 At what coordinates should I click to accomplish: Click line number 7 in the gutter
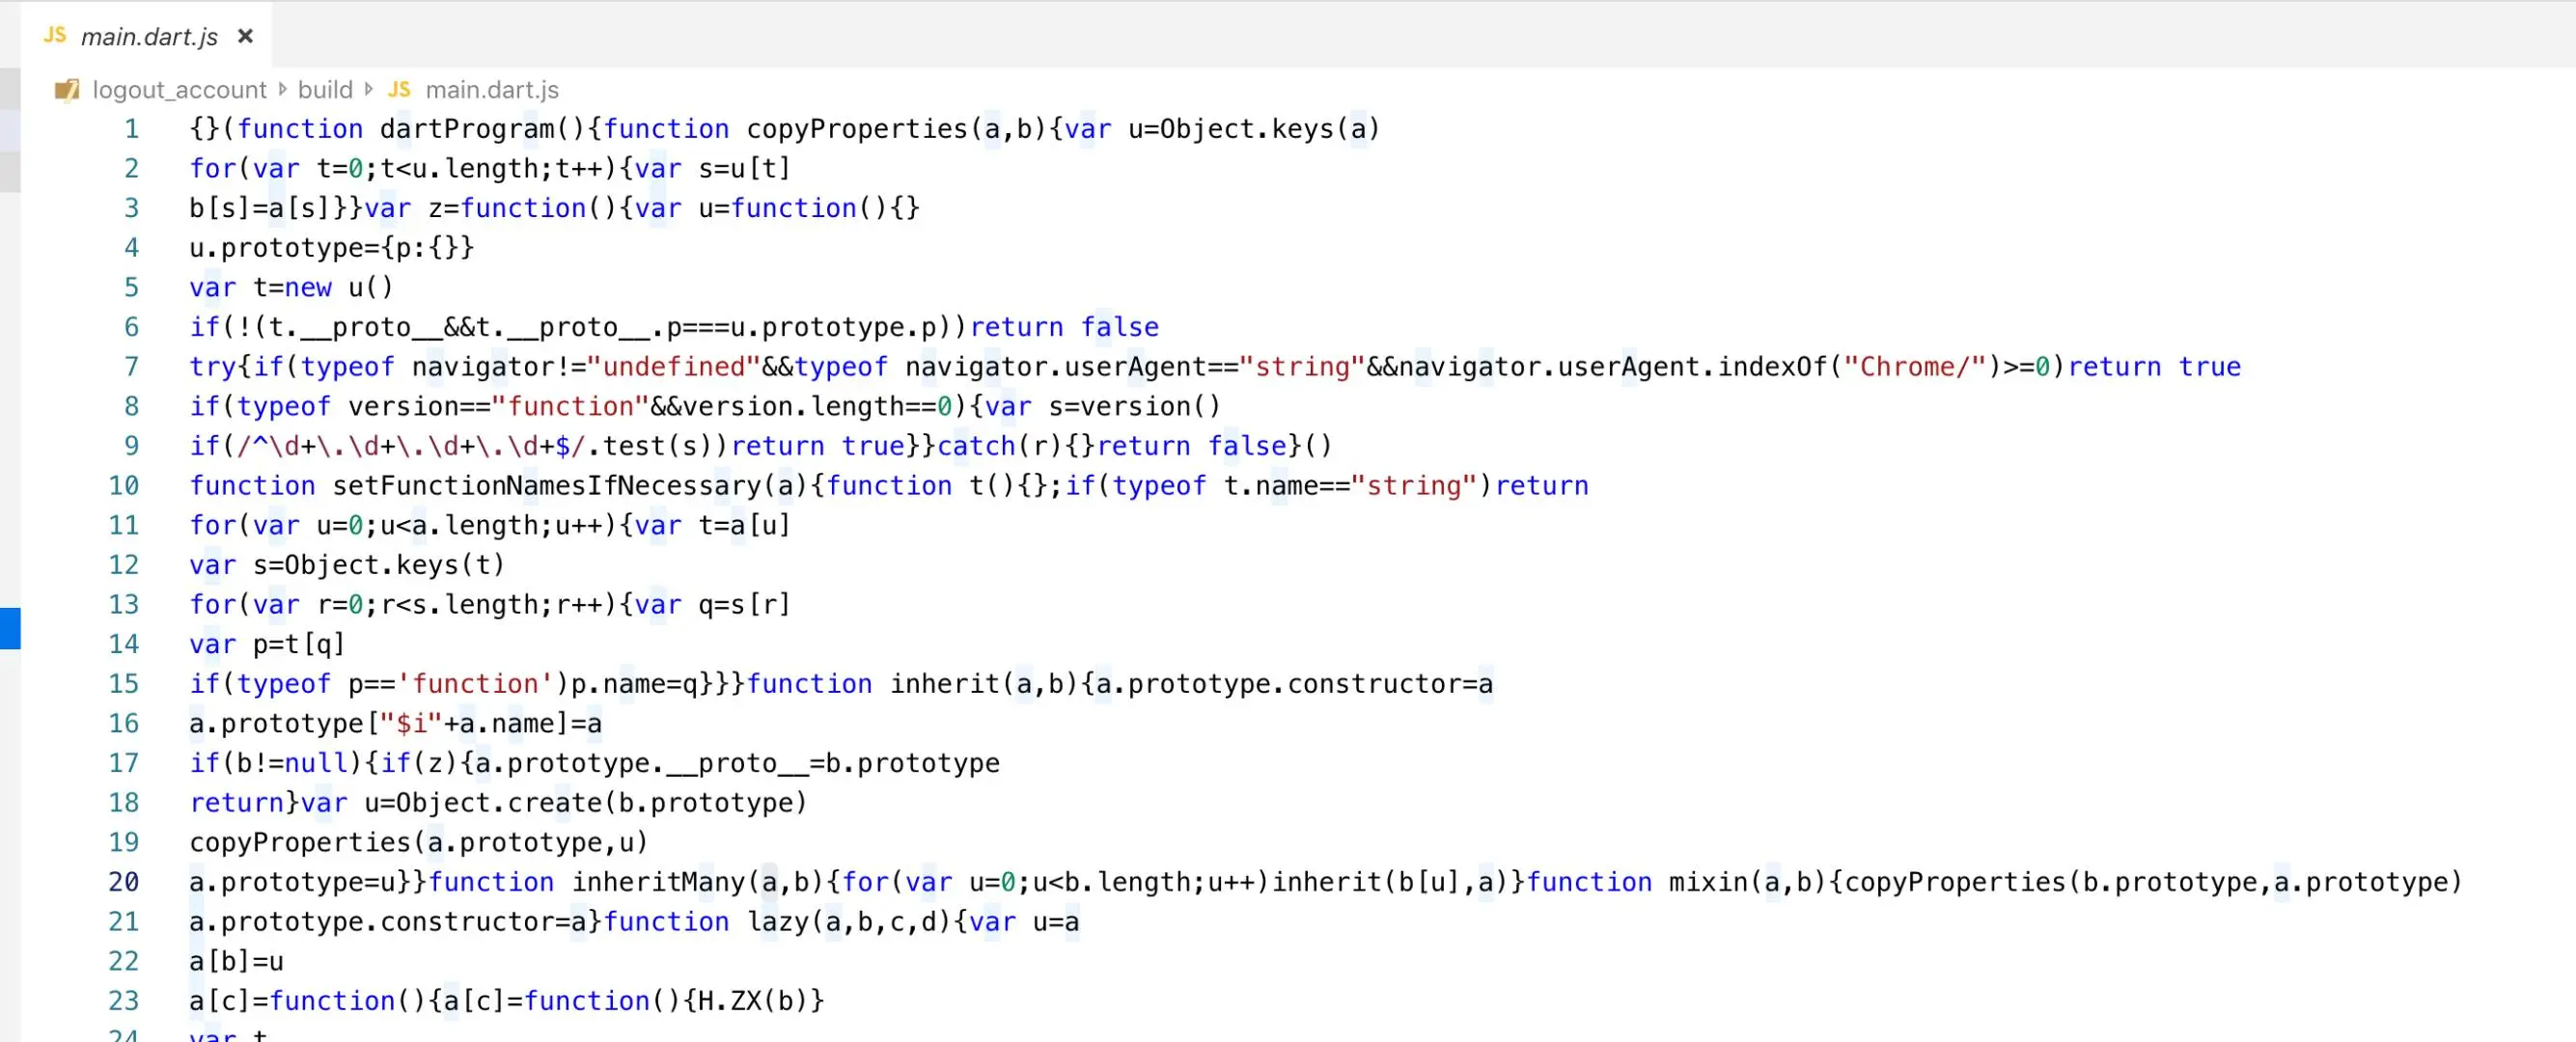(131, 367)
